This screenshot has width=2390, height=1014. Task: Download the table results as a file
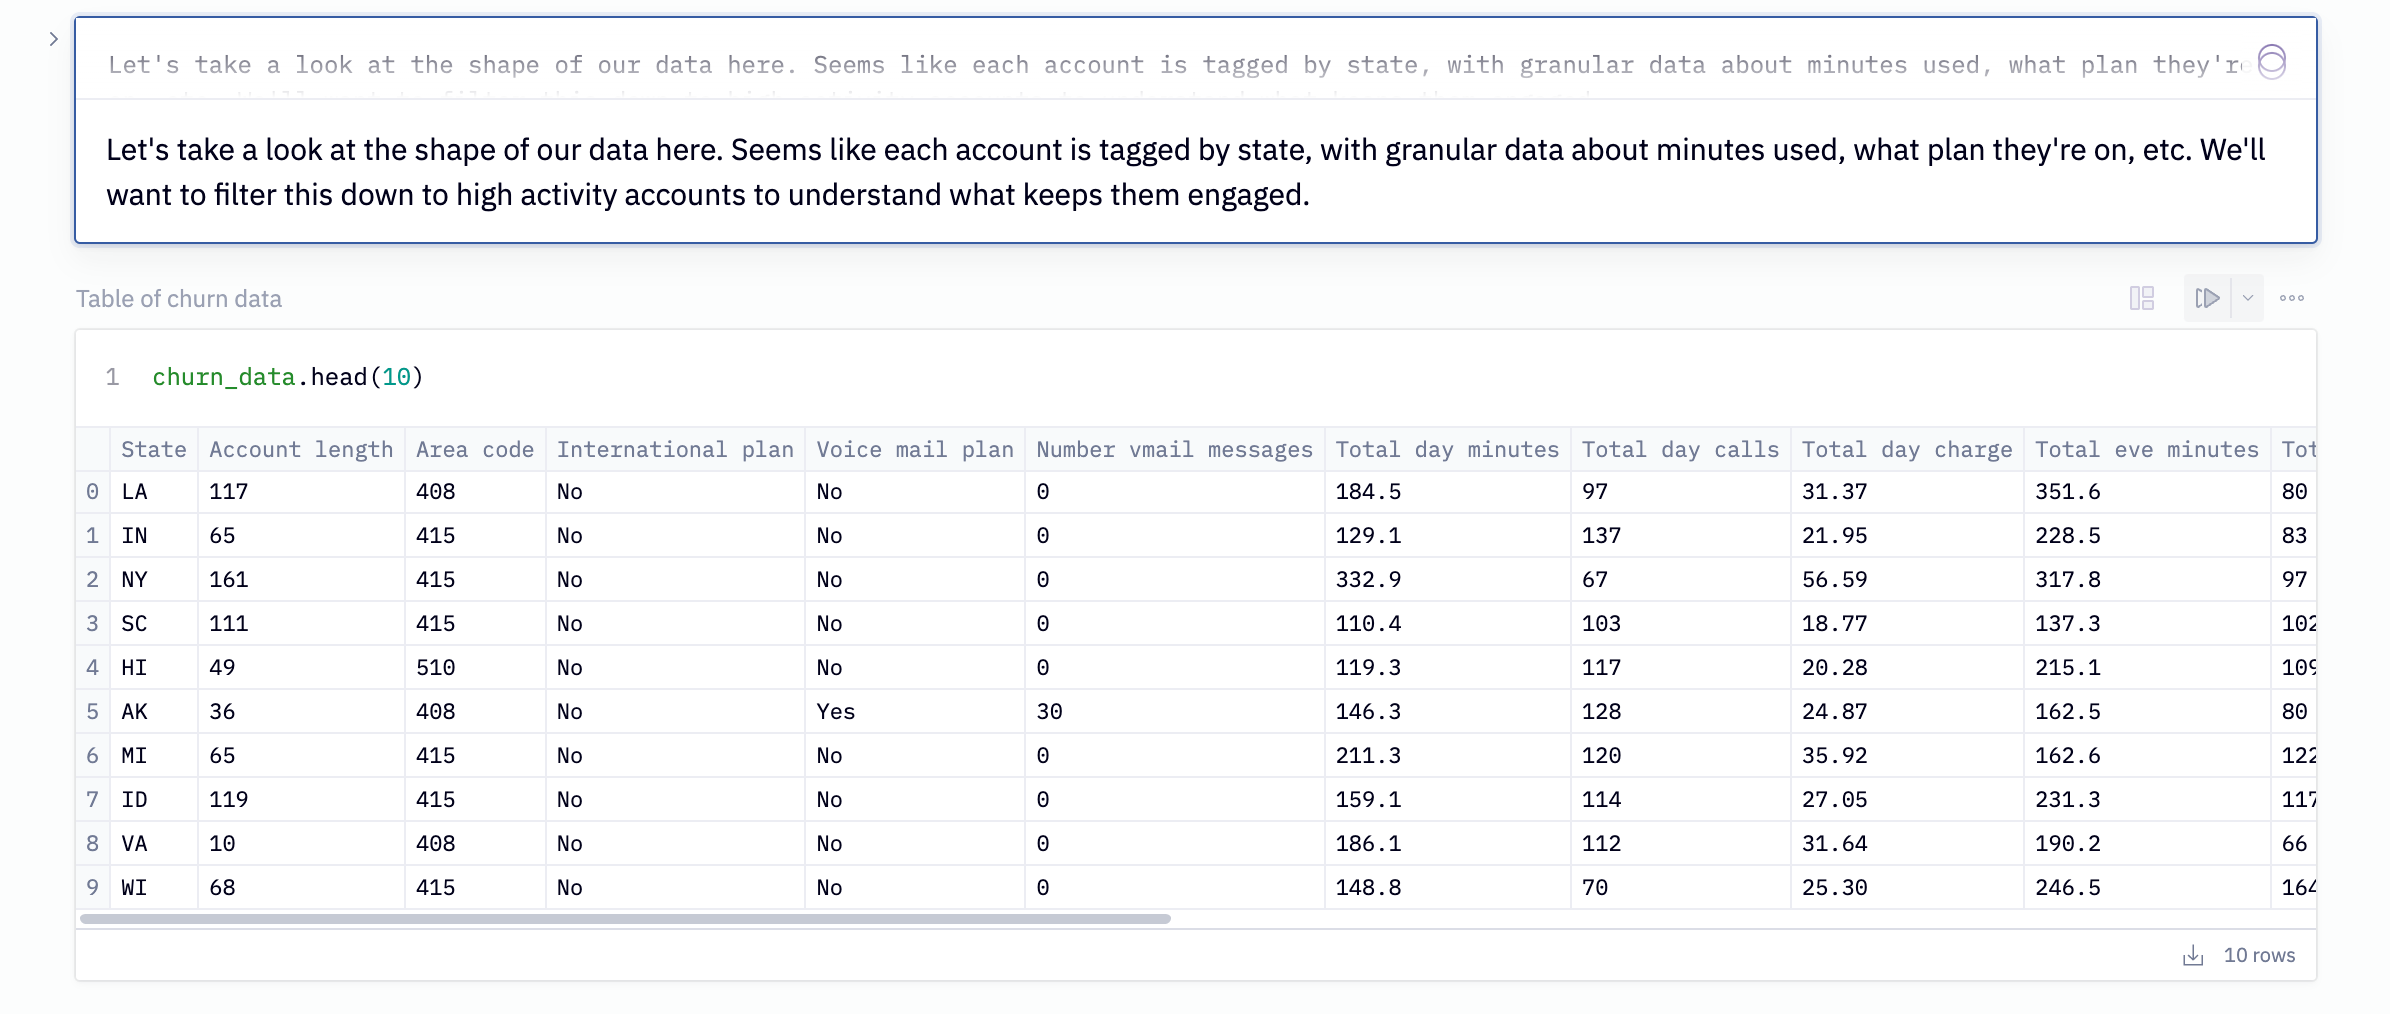pyautogui.click(x=2193, y=955)
